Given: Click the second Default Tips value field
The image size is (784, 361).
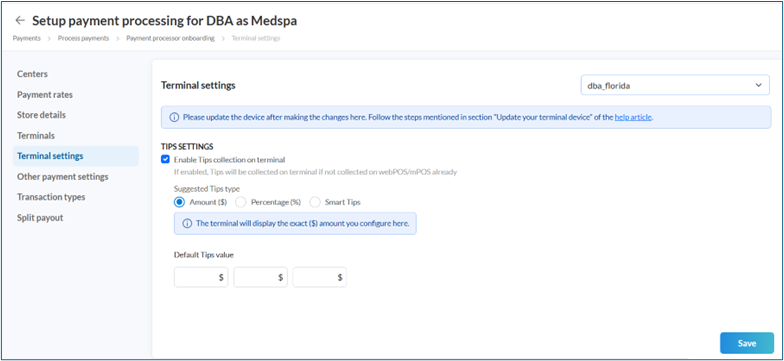Looking at the screenshot, I should [260, 277].
